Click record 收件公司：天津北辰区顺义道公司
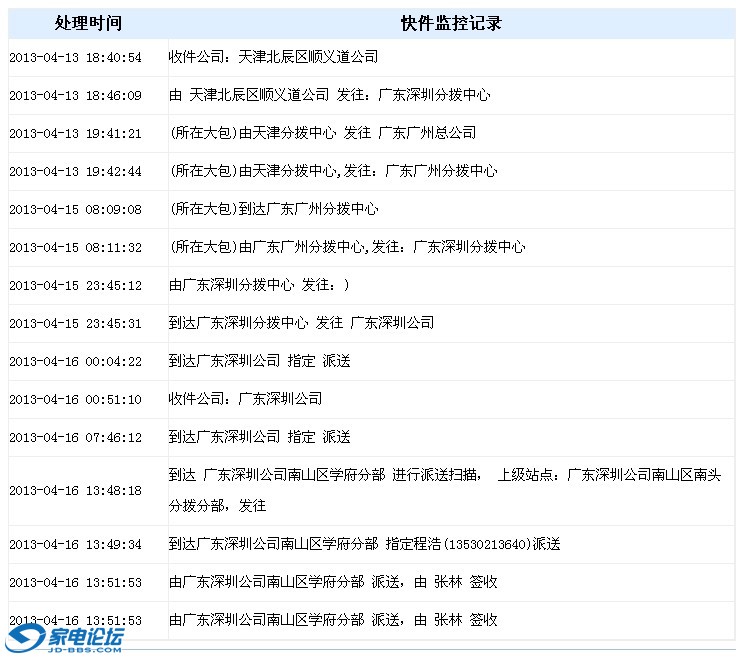Viewport: 742px width, 659px height. point(273,57)
